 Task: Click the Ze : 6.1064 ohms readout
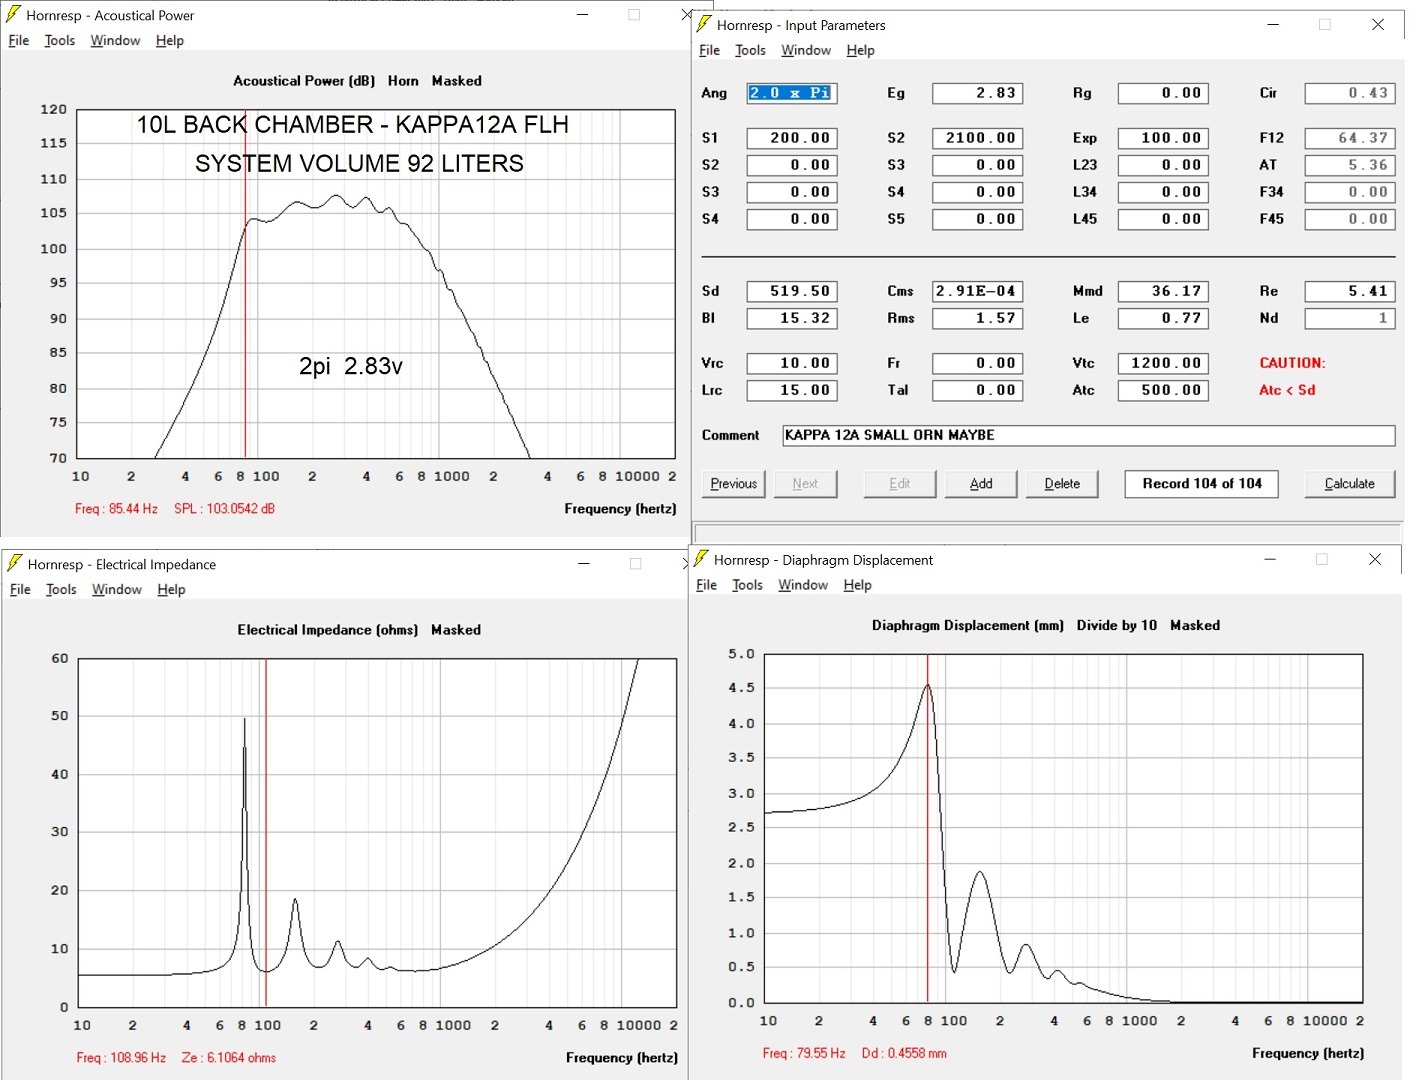click(229, 1058)
